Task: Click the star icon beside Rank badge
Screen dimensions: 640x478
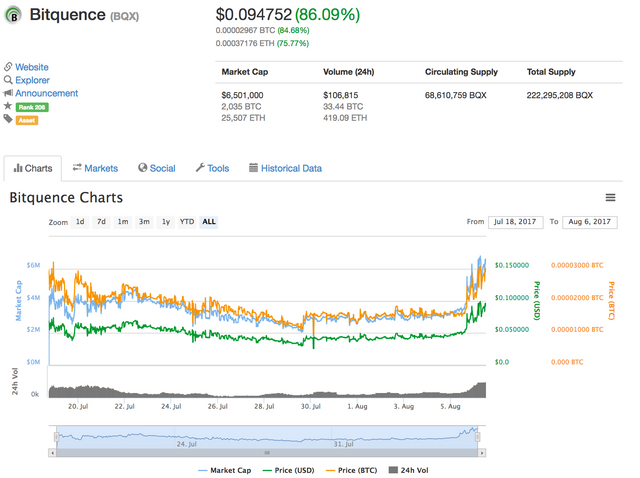Action: point(8,106)
